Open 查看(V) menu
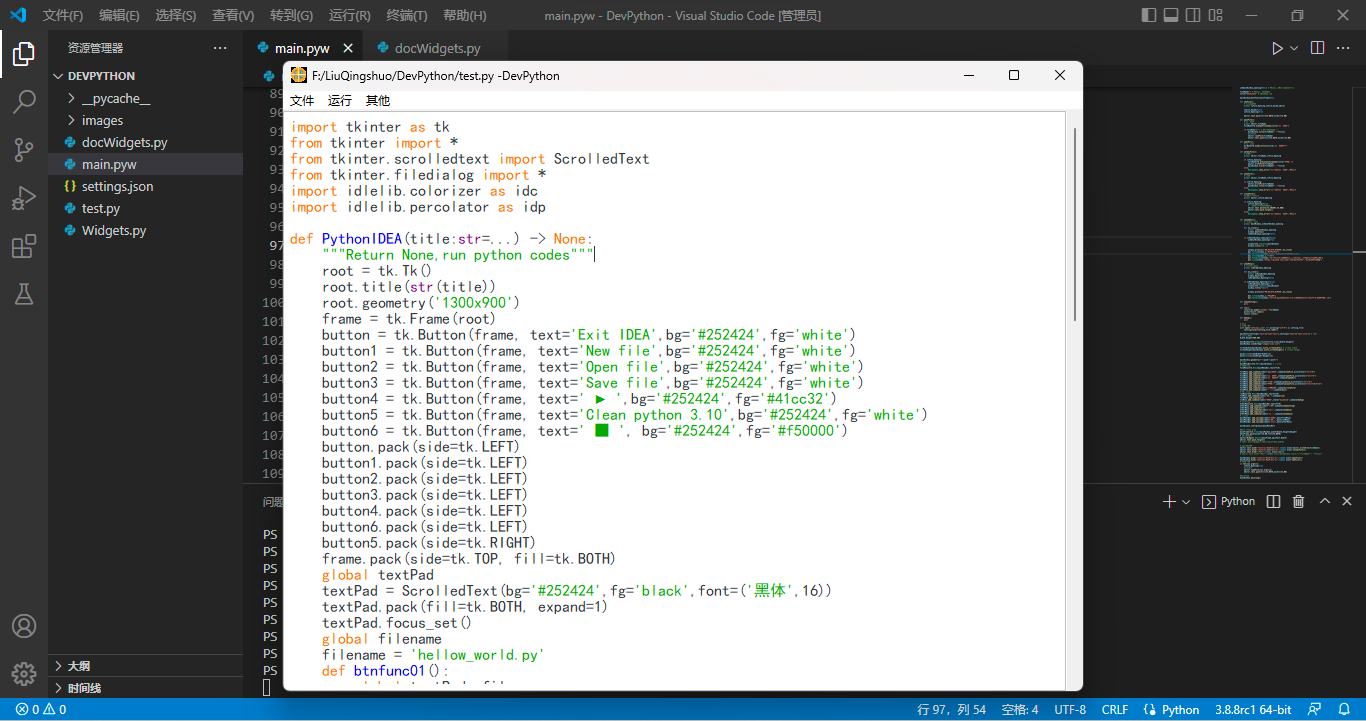1366x721 pixels. 233,16
